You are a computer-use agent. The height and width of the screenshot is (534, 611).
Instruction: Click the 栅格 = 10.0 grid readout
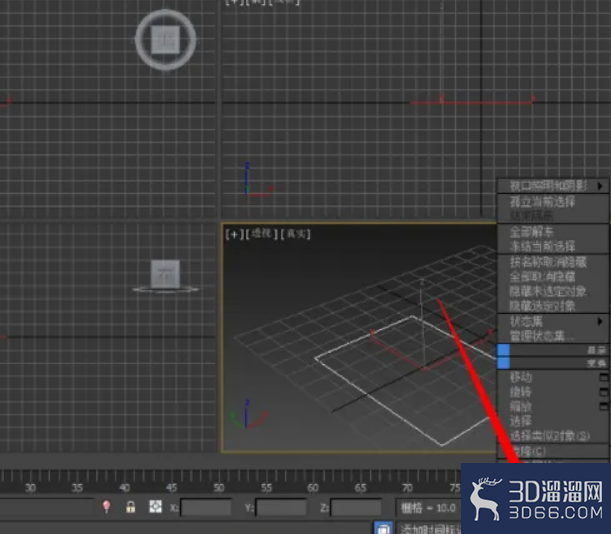point(428,508)
